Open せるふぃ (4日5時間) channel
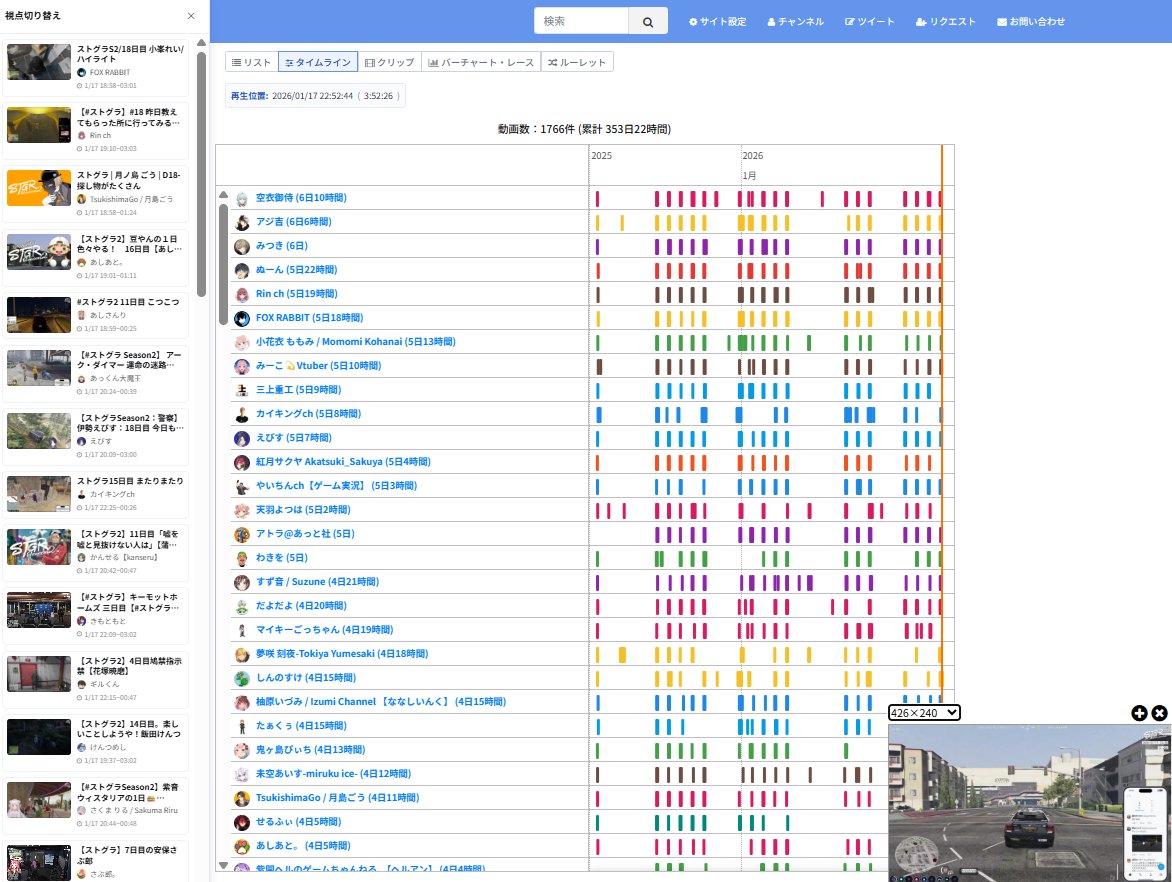This screenshot has height=882, width=1172. click(x=298, y=821)
